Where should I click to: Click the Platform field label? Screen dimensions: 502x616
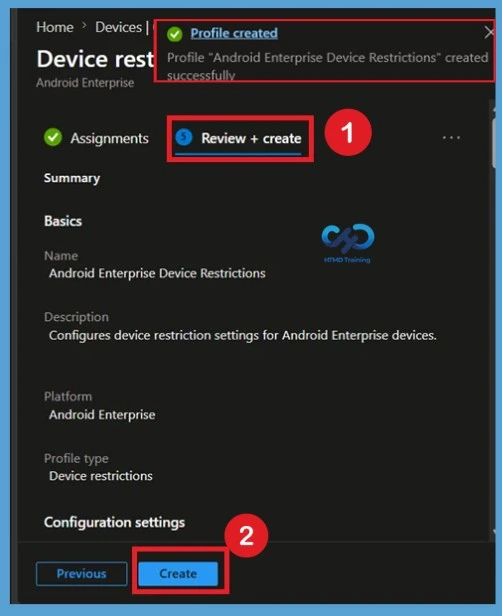(x=68, y=396)
